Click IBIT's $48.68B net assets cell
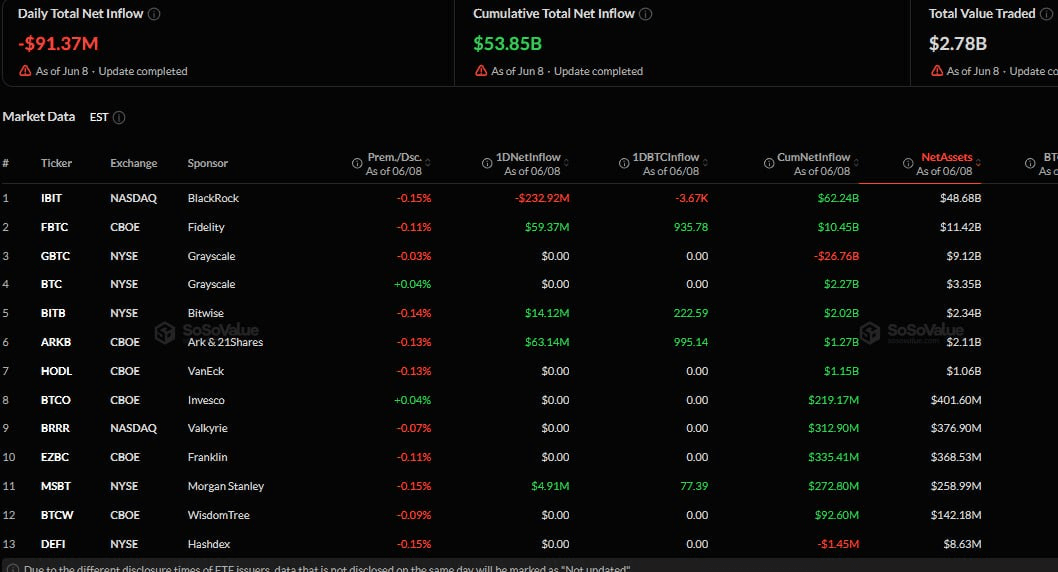Viewport: 1058px width, 572px height. tap(960, 198)
